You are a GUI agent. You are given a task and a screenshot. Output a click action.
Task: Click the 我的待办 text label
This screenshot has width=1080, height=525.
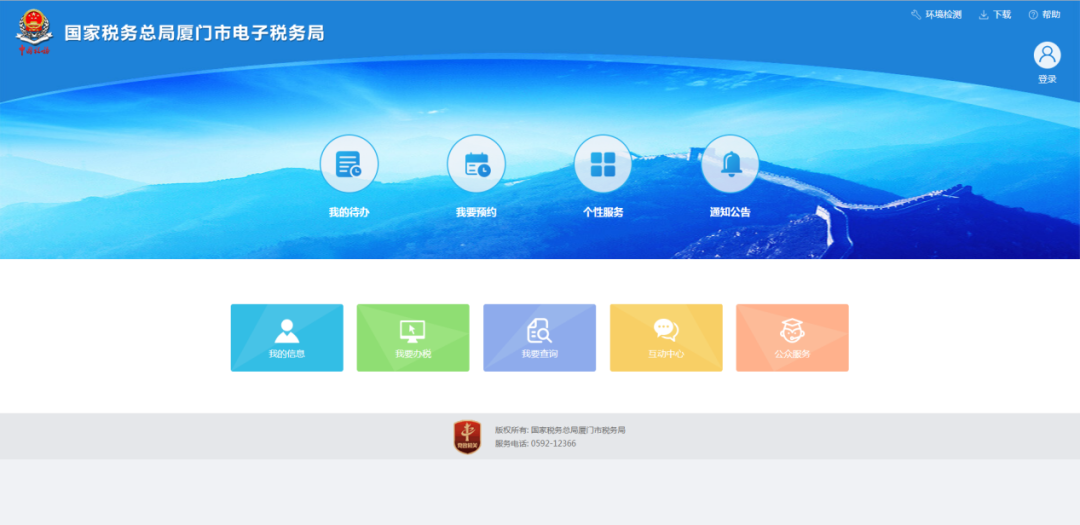coord(349,212)
